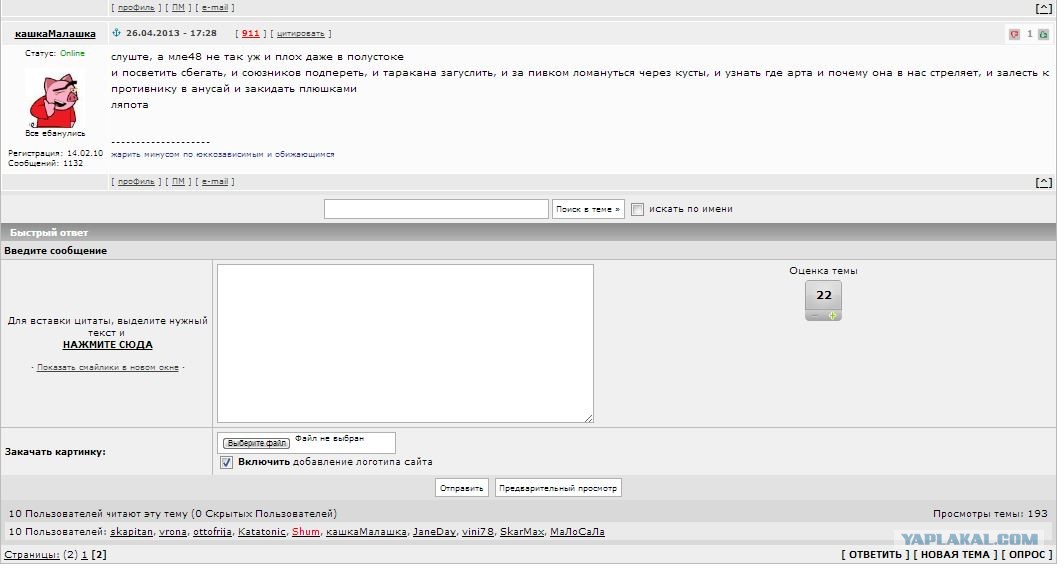The width and height of the screenshot is (1064, 569).
Task: Click the 'Выберите файл' upload button
Action: pos(258,446)
